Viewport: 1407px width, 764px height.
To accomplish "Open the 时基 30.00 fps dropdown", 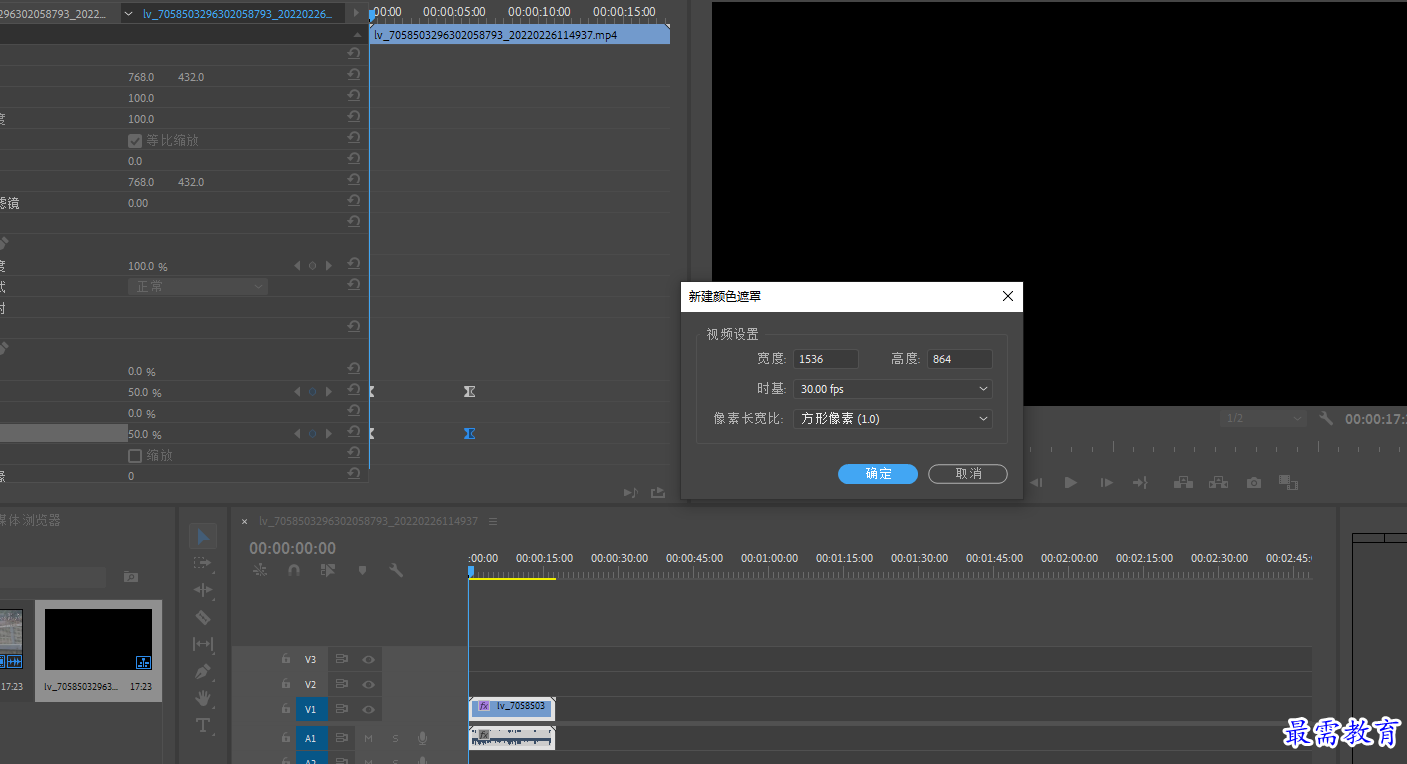I will 893,389.
